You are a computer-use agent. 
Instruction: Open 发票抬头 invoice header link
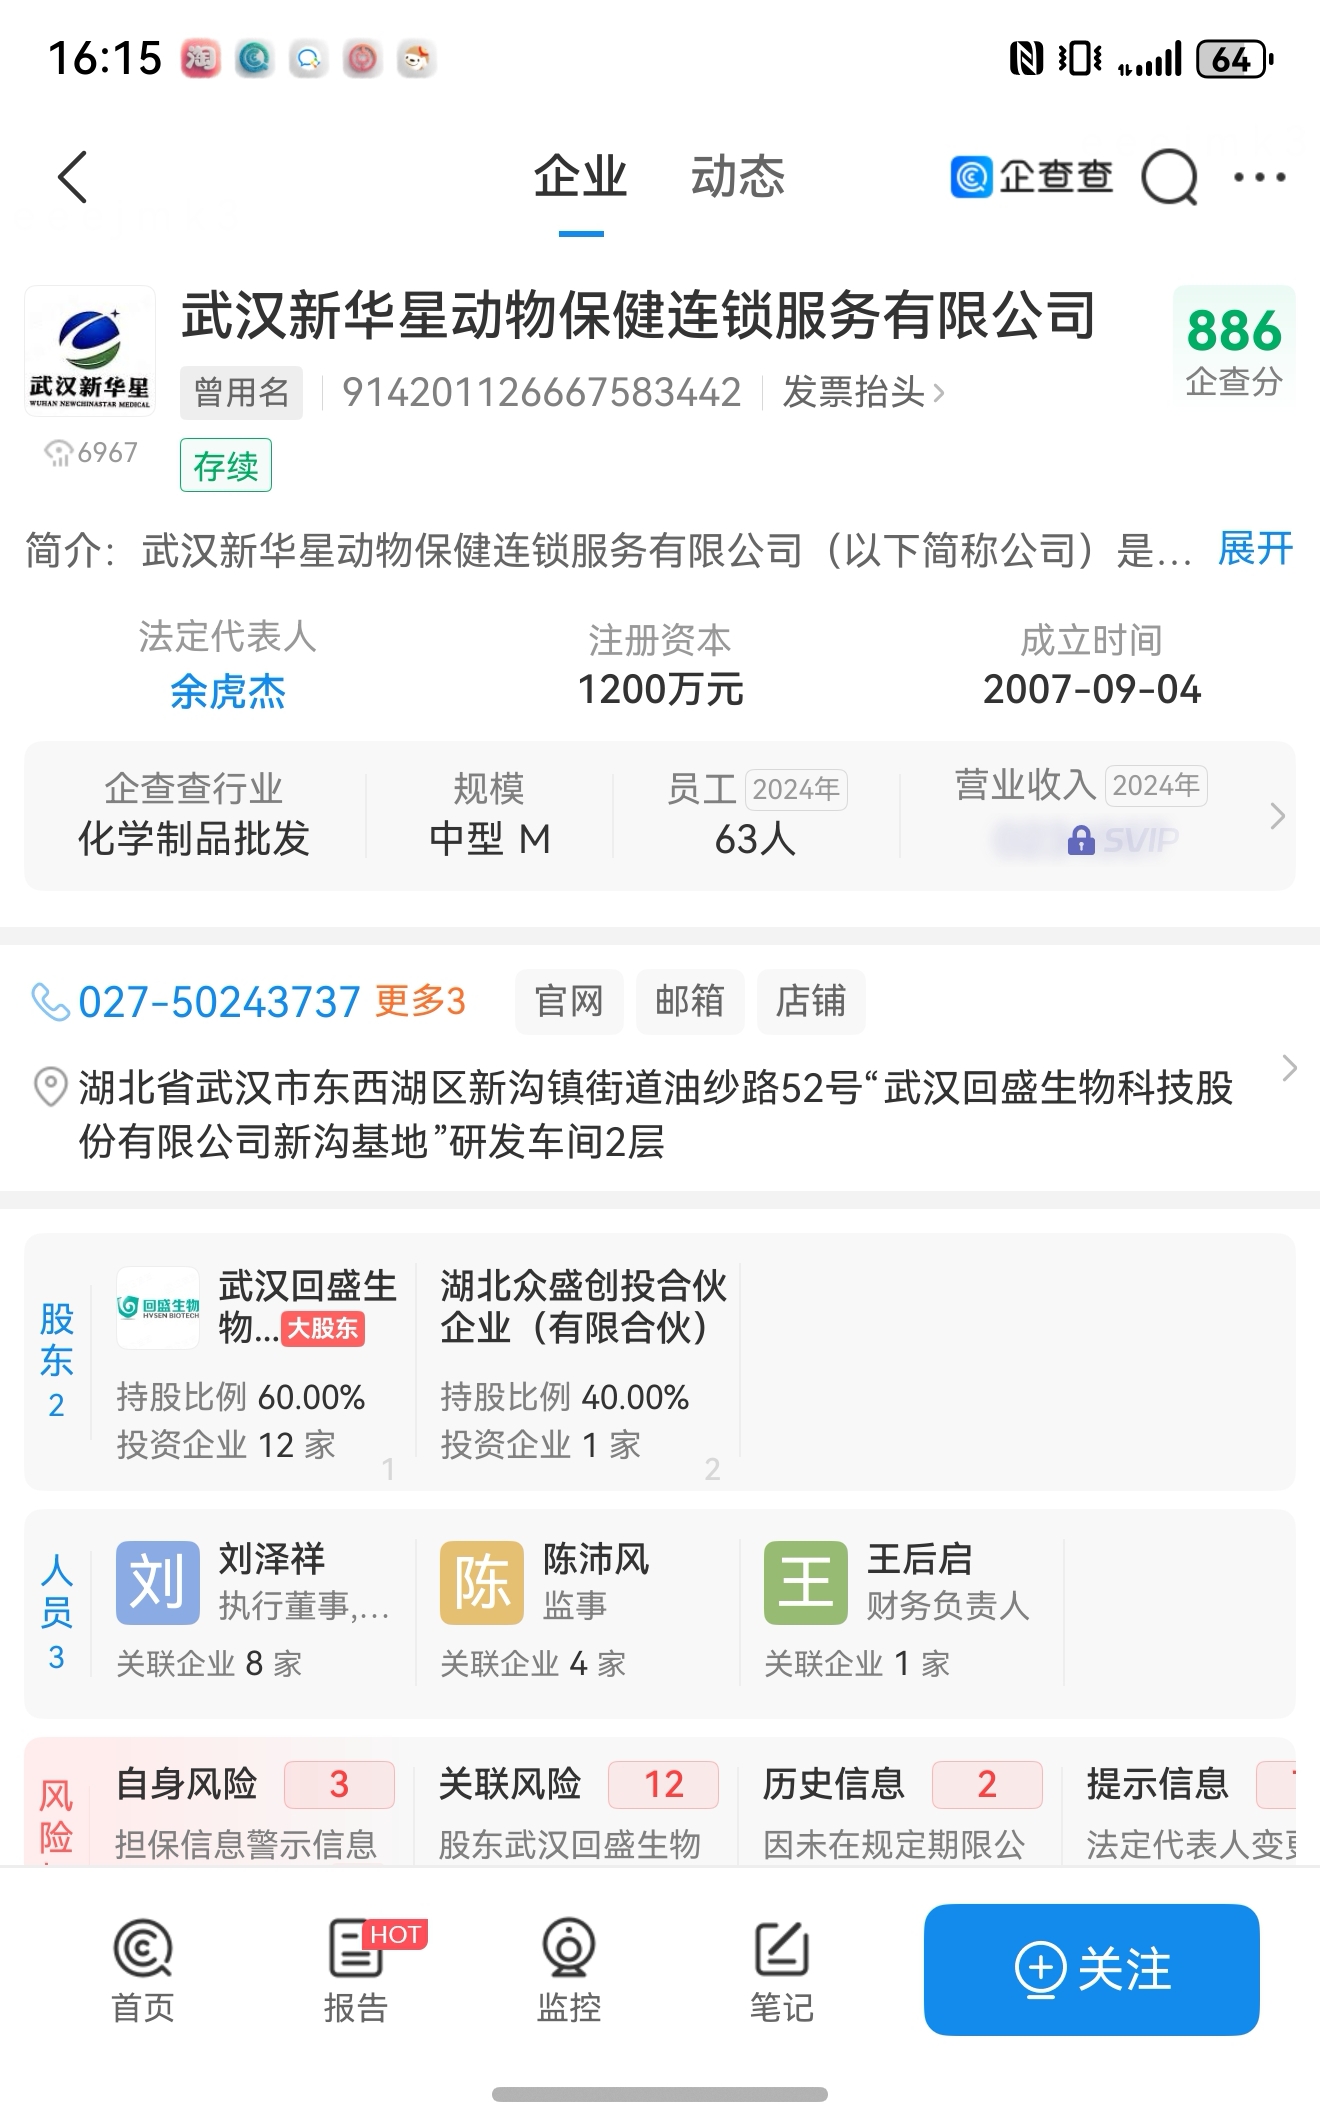pyautogui.click(x=864, y=393)
